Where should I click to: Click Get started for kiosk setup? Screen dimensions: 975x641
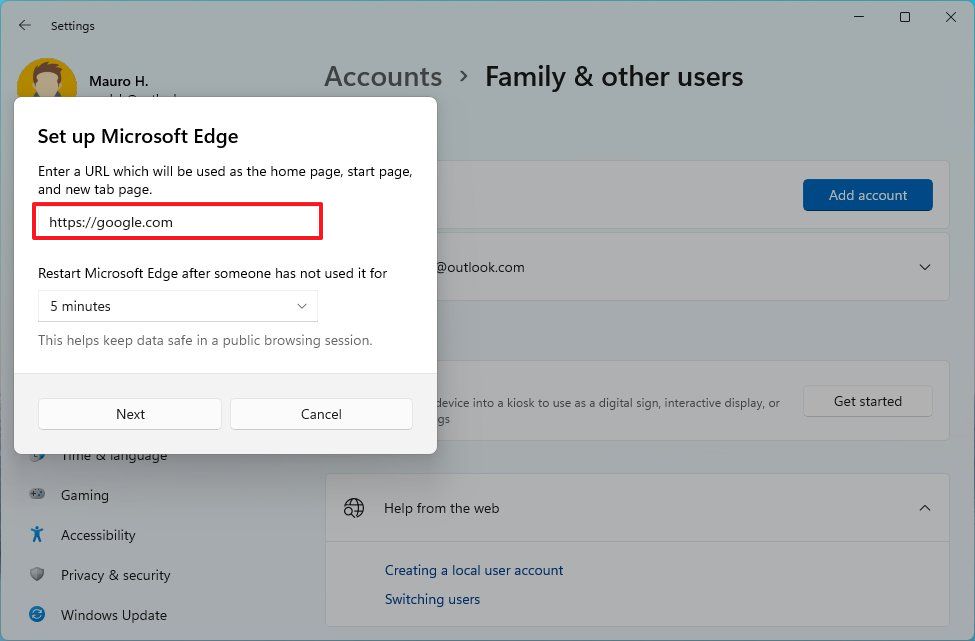pos(866,401)
